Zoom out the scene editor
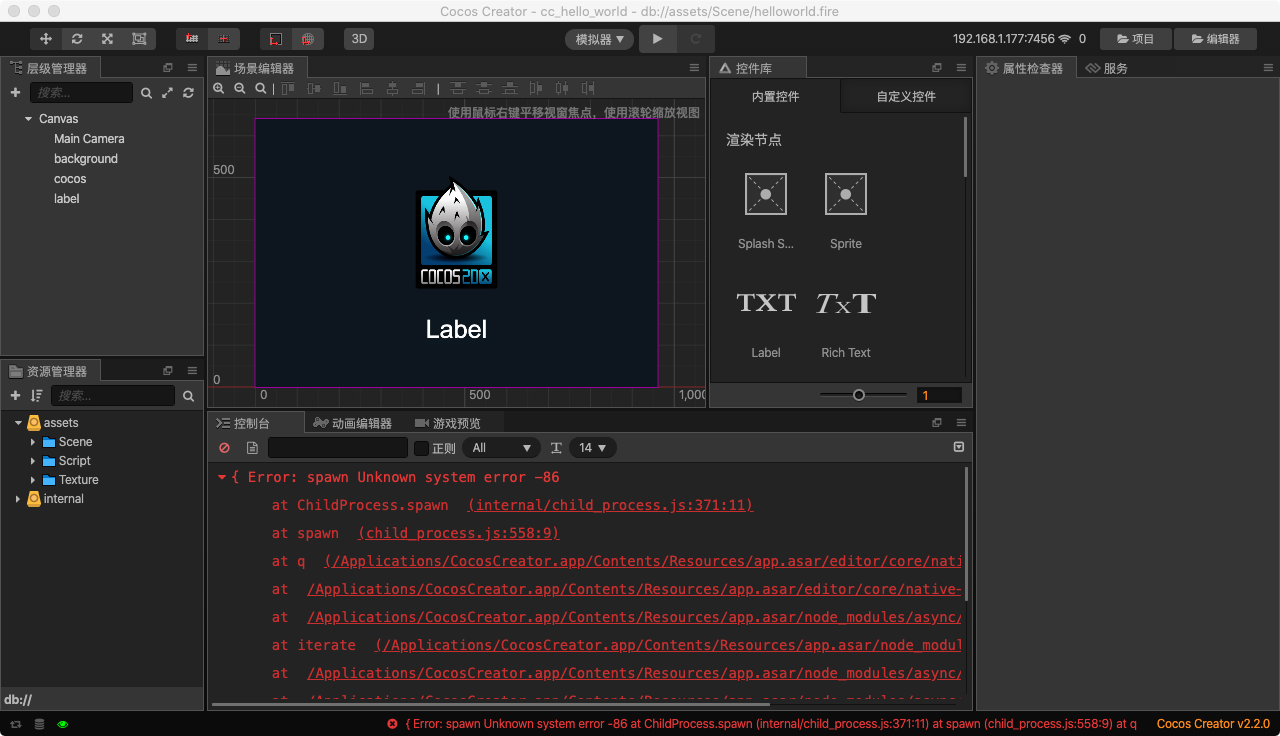The height and width of the screenshot is (736, 1280). [x=240, y=88]
